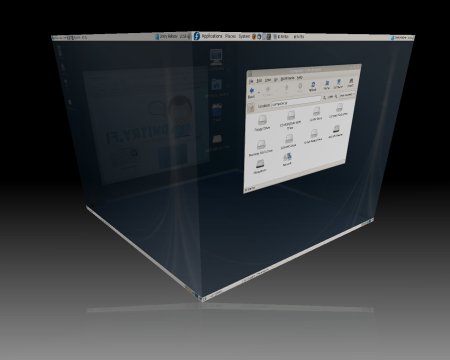Open the File menu in file browser
Screen dimensions: 450x360
[x=251, y=81]
